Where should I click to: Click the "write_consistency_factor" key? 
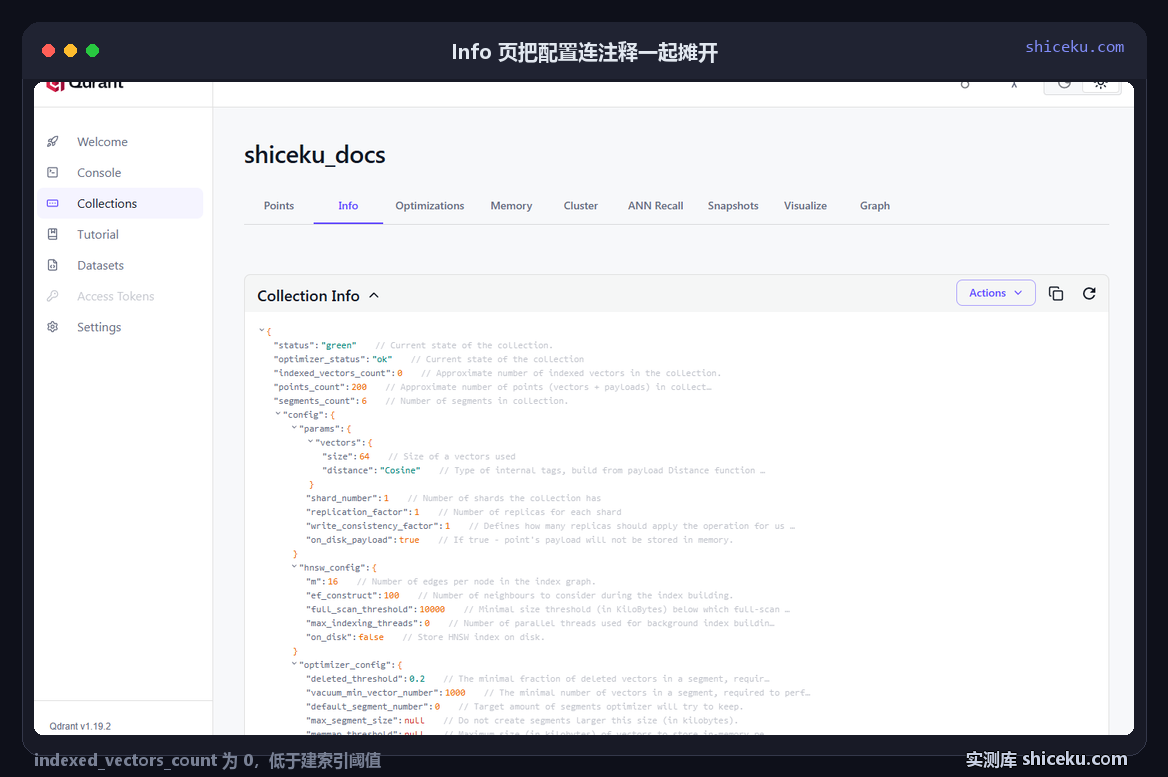point(373,525)
